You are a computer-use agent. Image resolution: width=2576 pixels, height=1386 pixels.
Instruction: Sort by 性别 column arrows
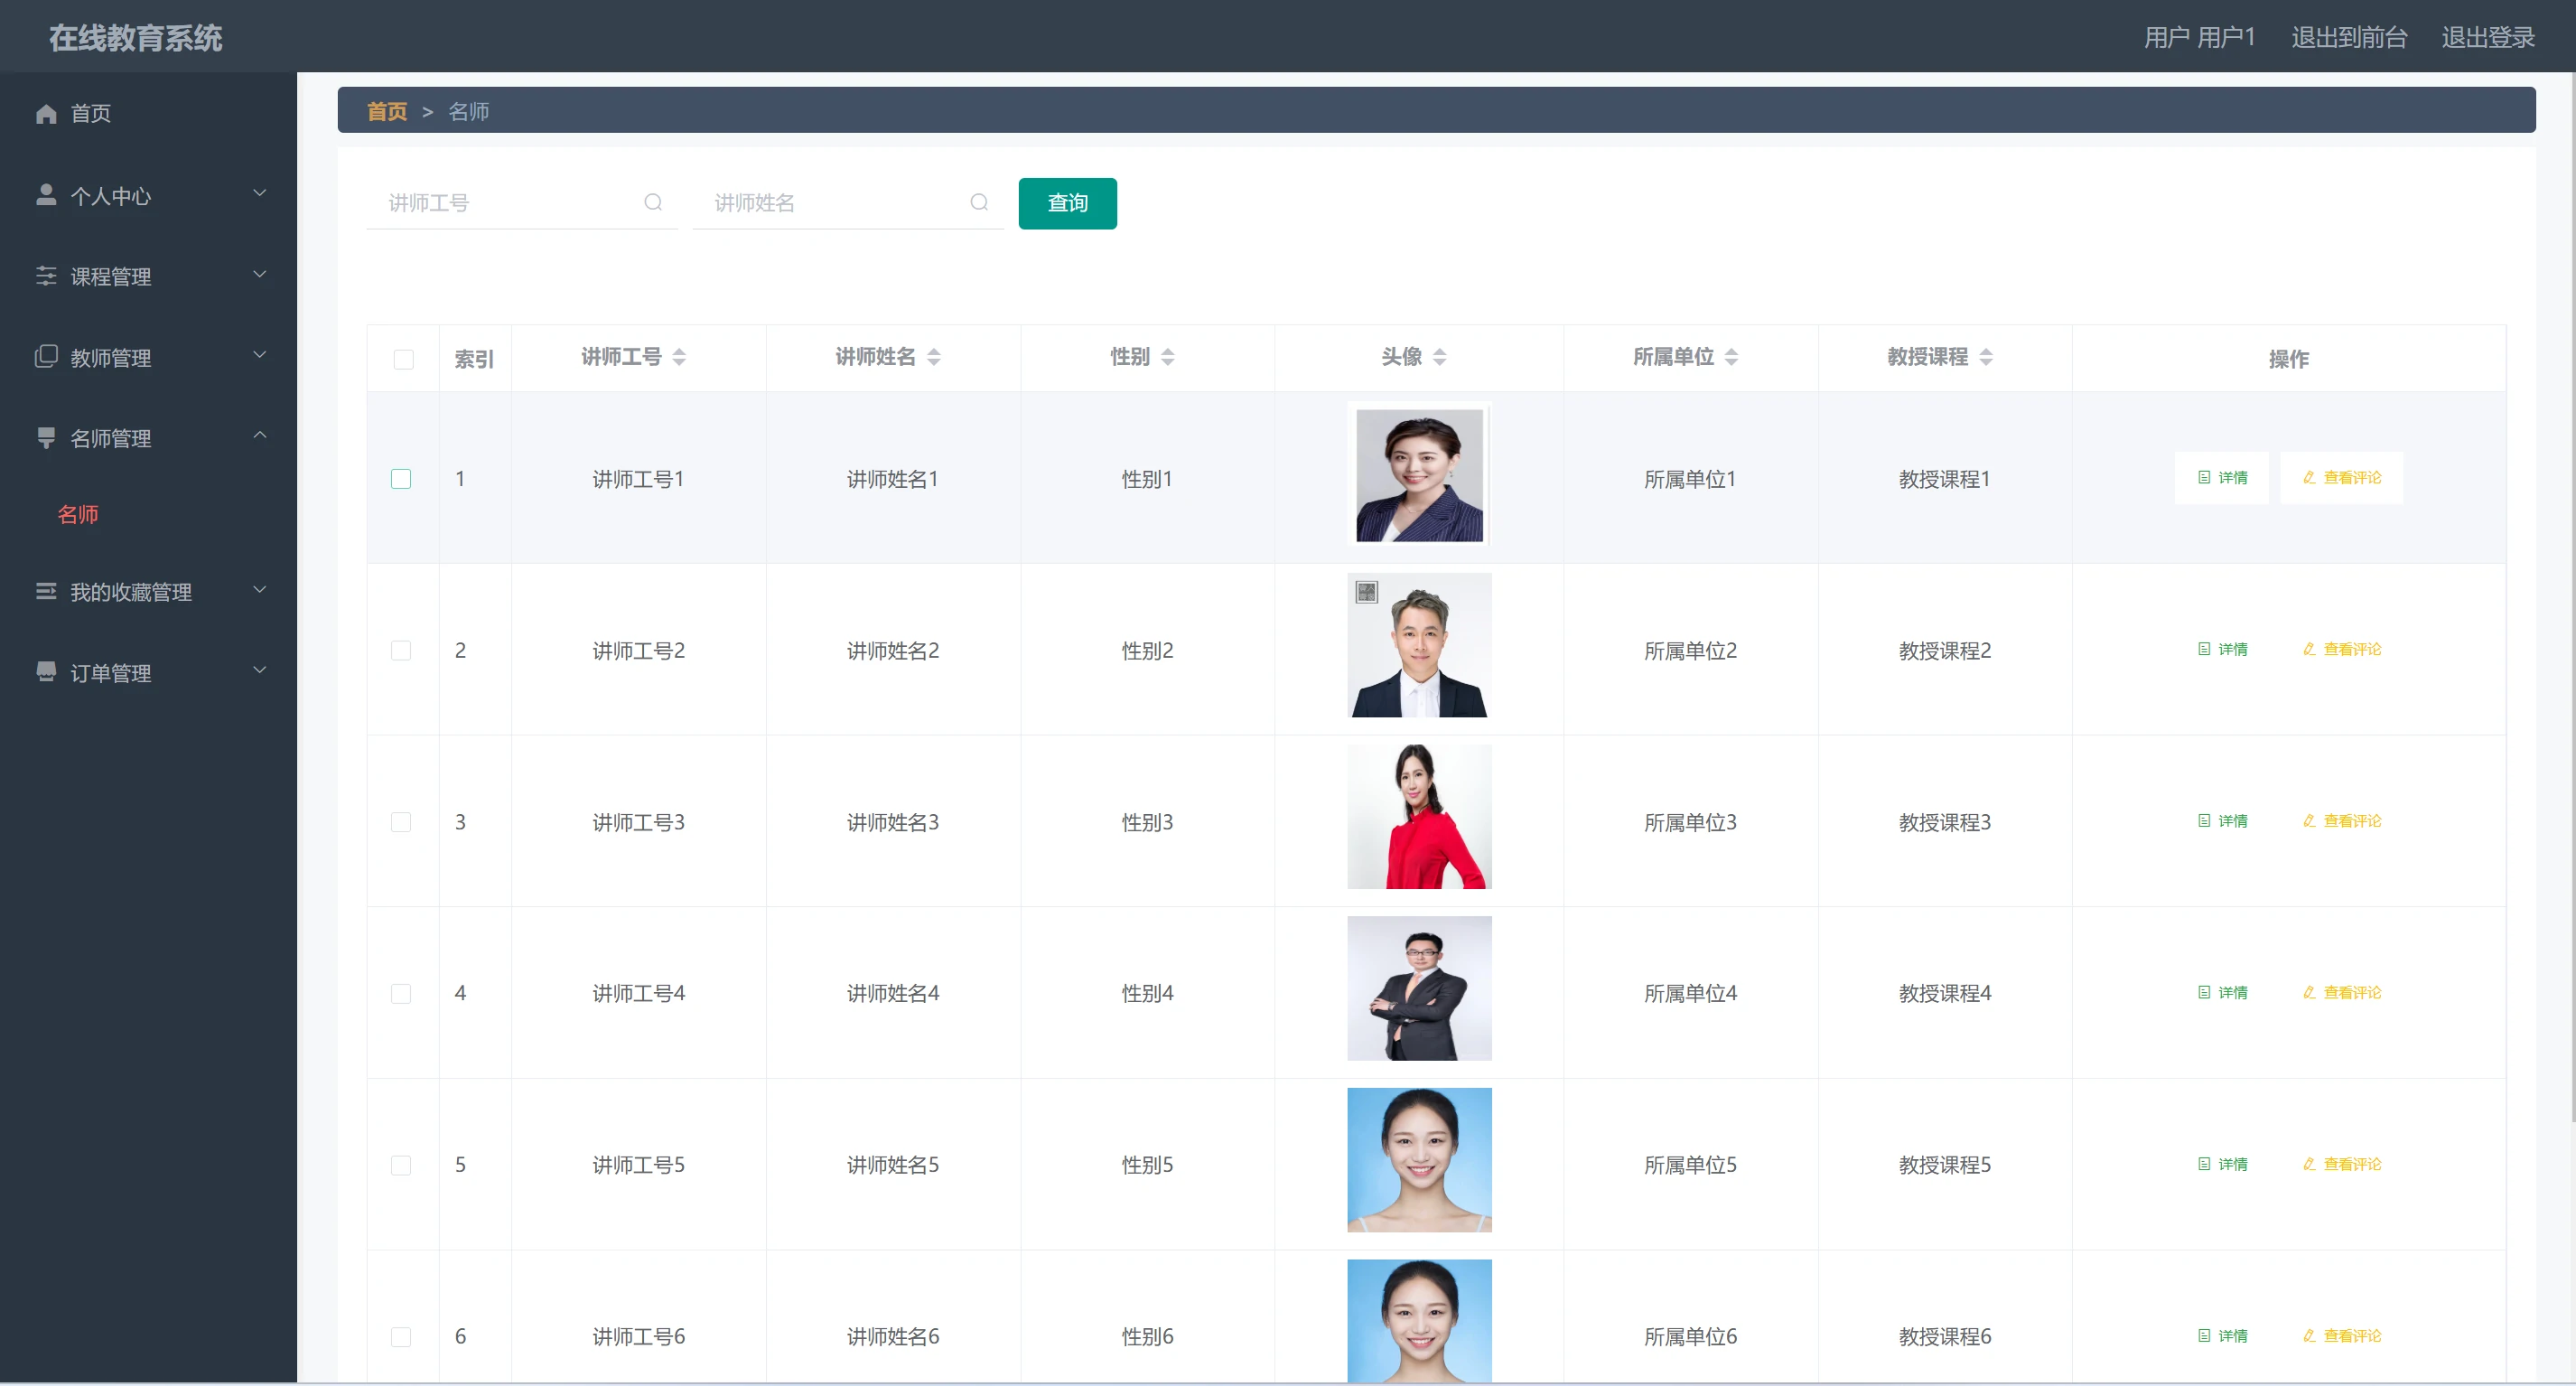click(x=1167, y=357)
